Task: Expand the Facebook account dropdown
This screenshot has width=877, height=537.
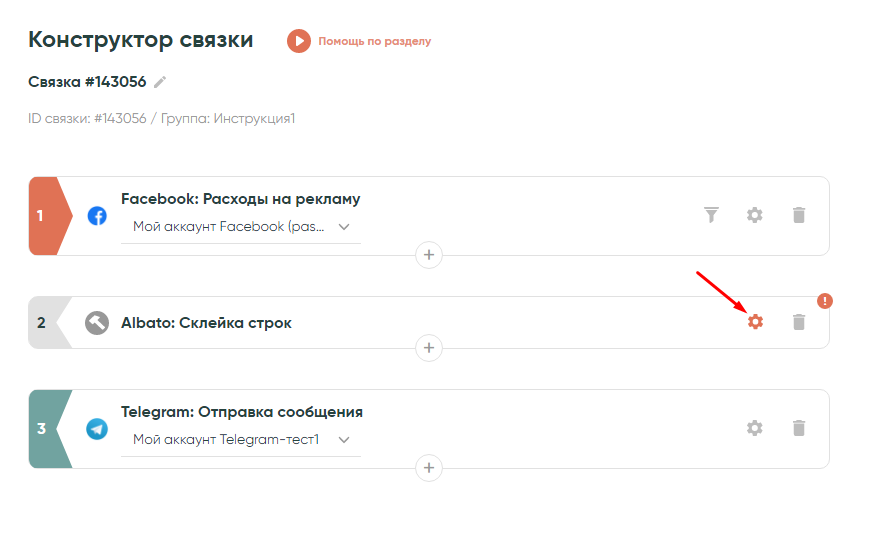Action: (x=343, y=227)
